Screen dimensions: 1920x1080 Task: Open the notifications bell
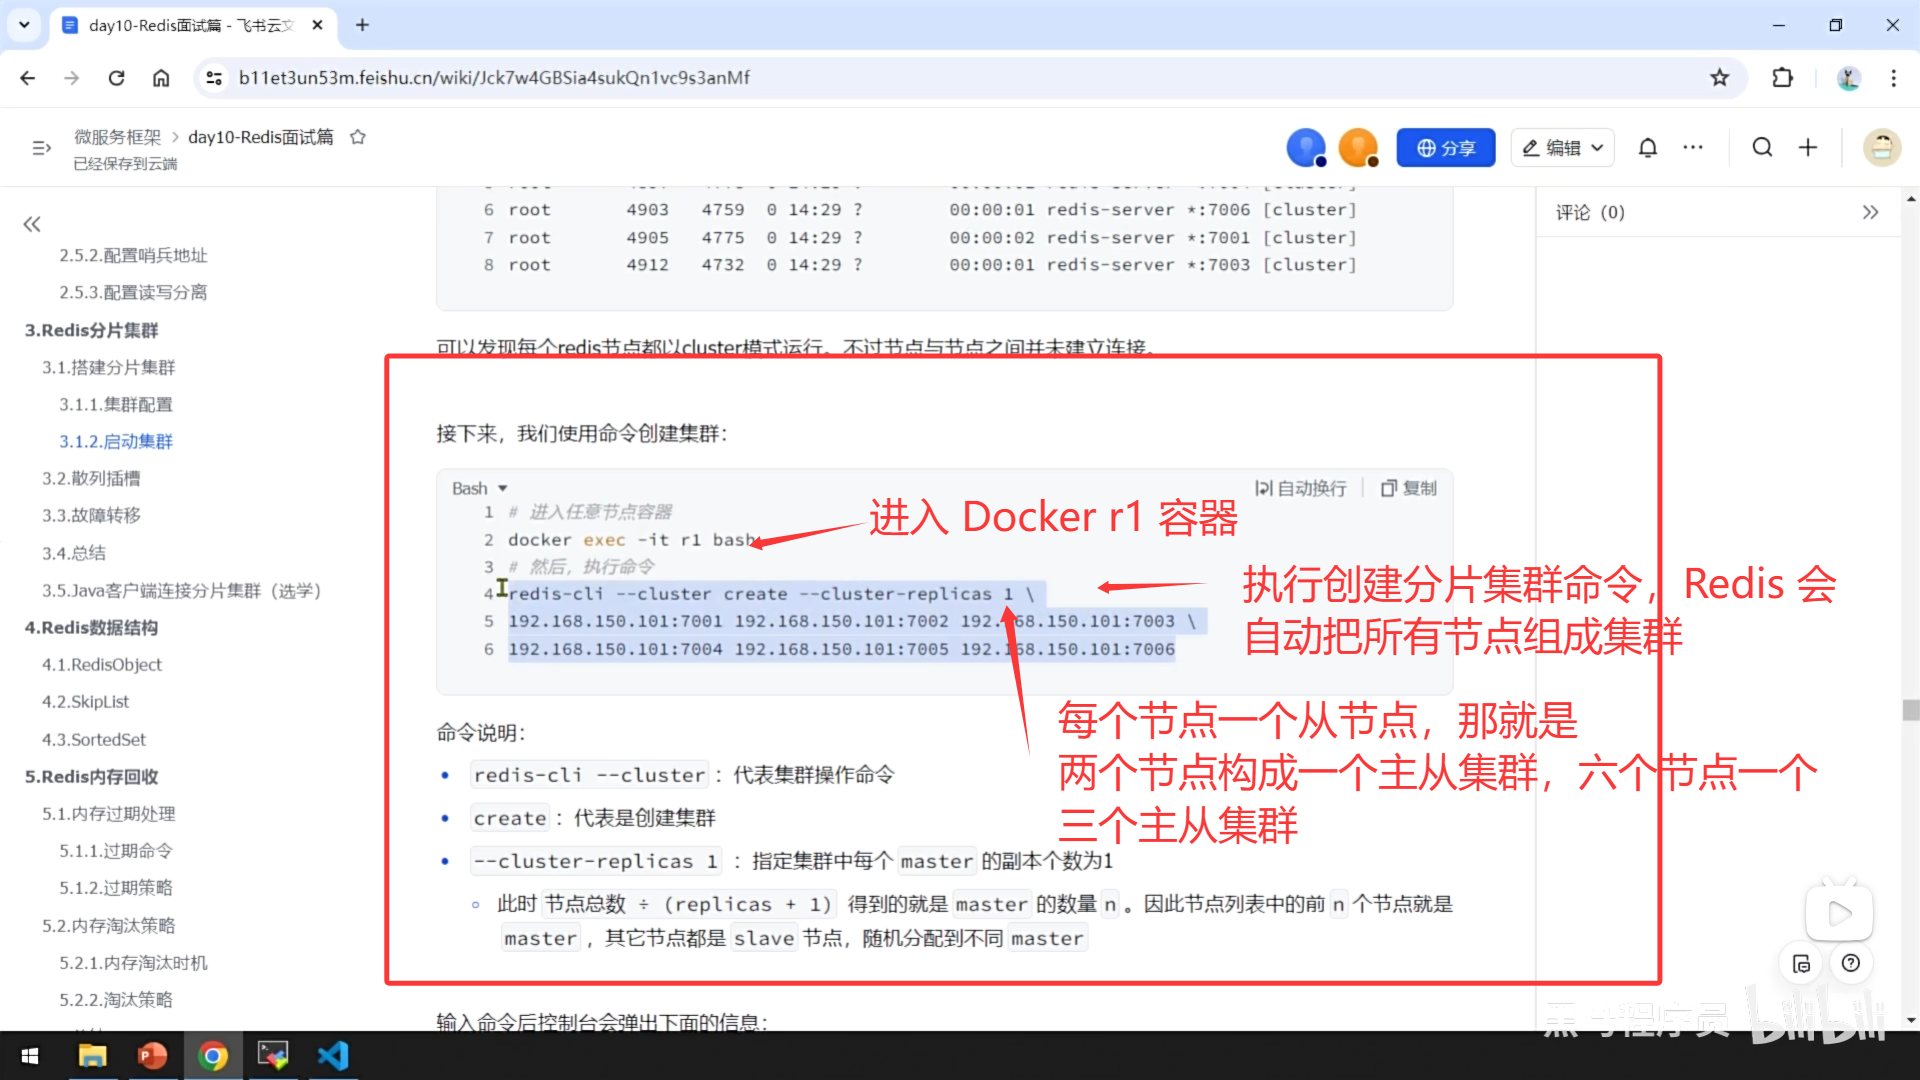pos(1648,148)
